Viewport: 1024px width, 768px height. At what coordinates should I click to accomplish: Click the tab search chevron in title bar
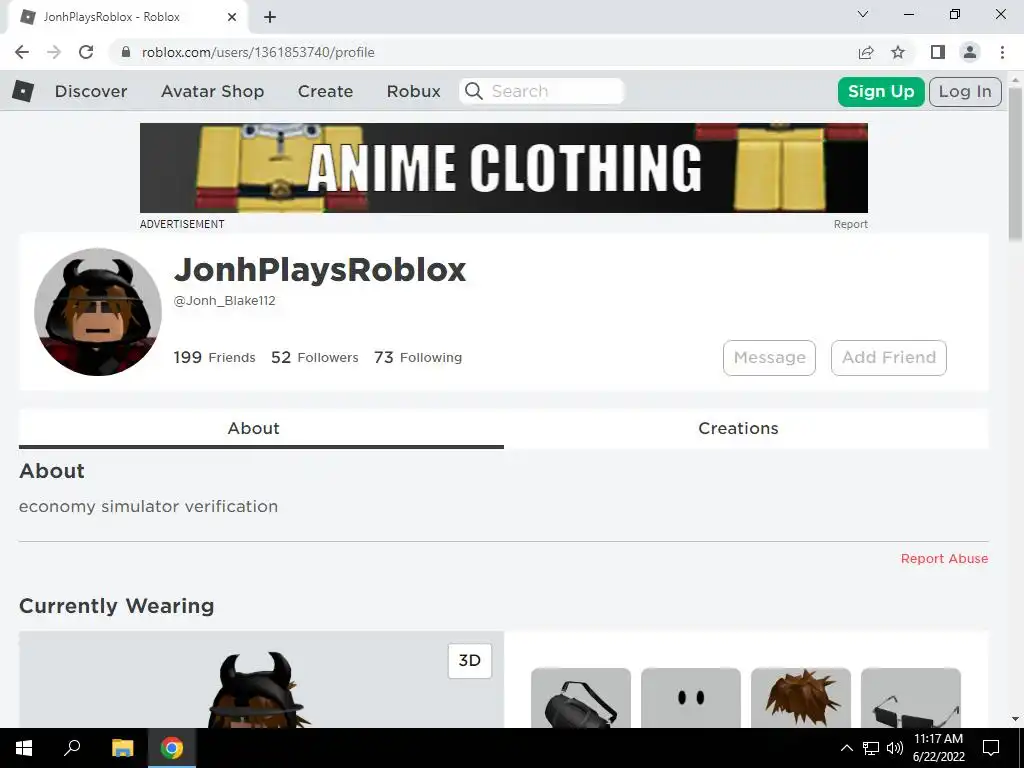click(x=863, y=14)
